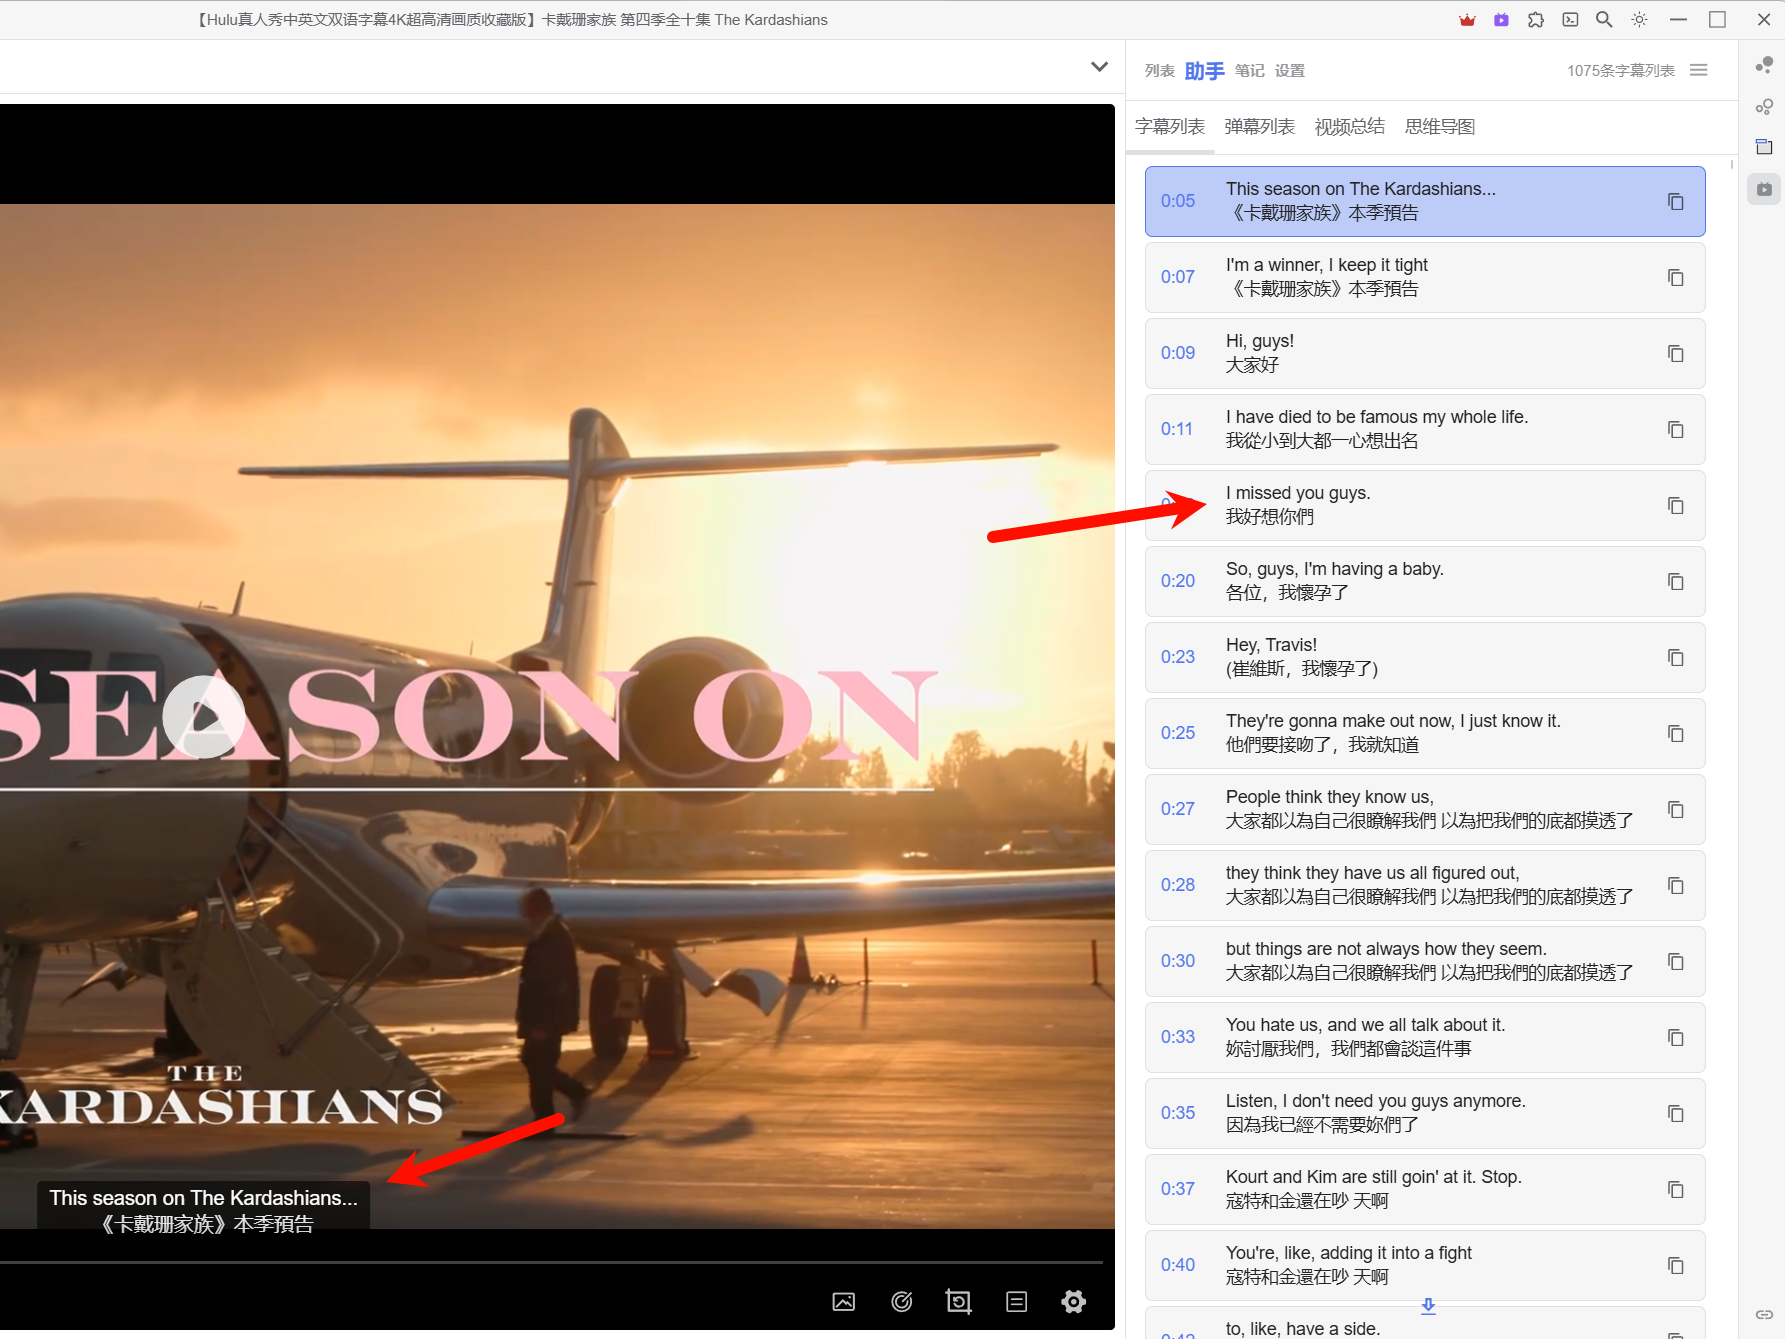Open the purple video icon in title bar
1785x1339 pixels.
pyautogui.click(x=1501, y=20)
